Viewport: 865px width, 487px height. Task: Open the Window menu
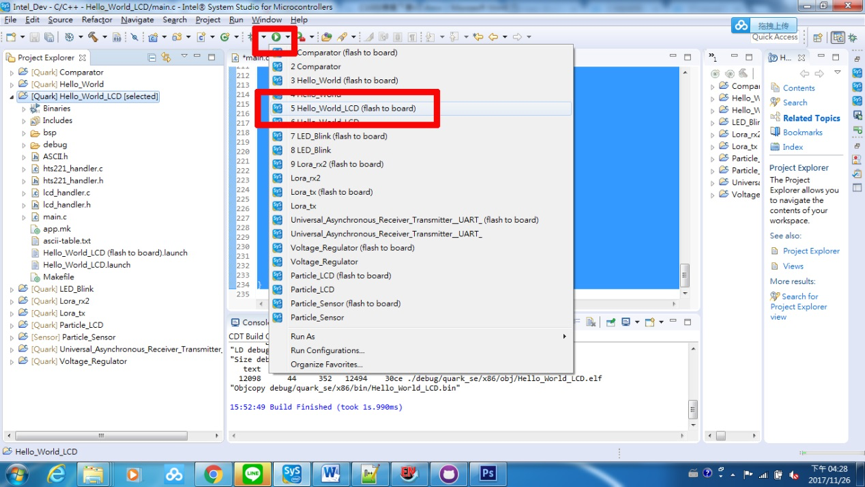click(266, 20)
